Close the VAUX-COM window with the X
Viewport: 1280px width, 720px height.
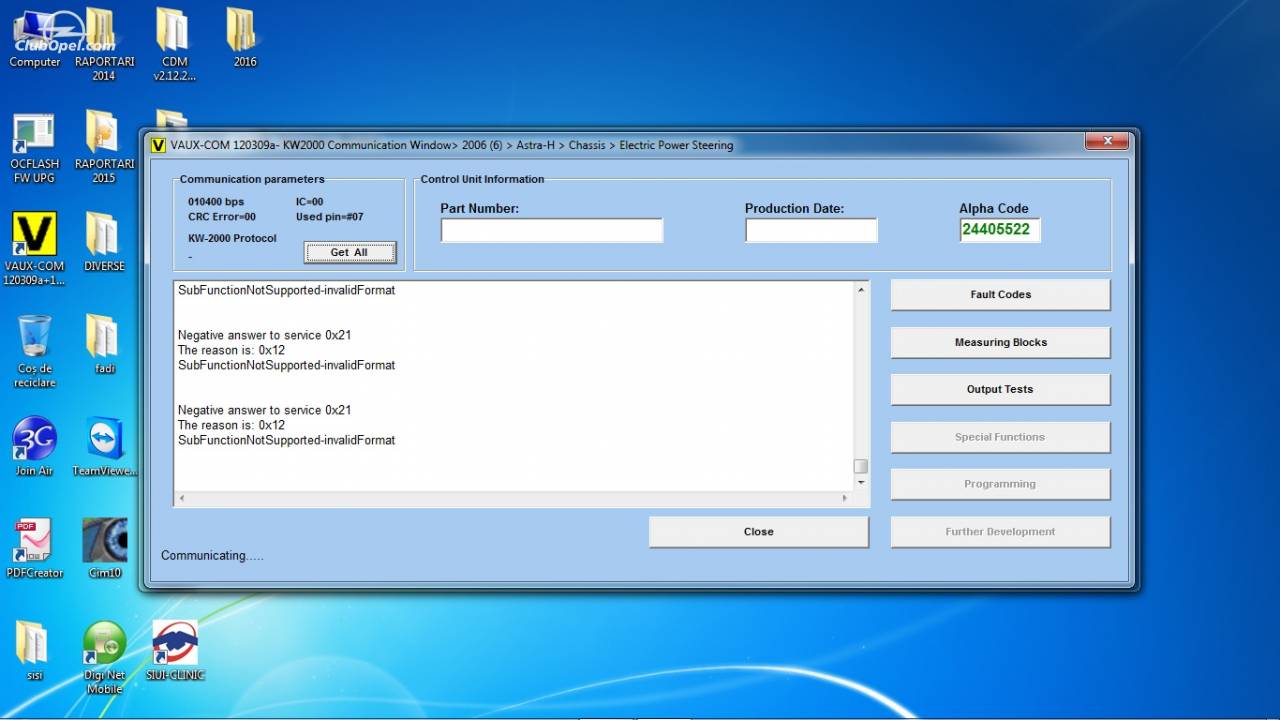coord(1108,142)
